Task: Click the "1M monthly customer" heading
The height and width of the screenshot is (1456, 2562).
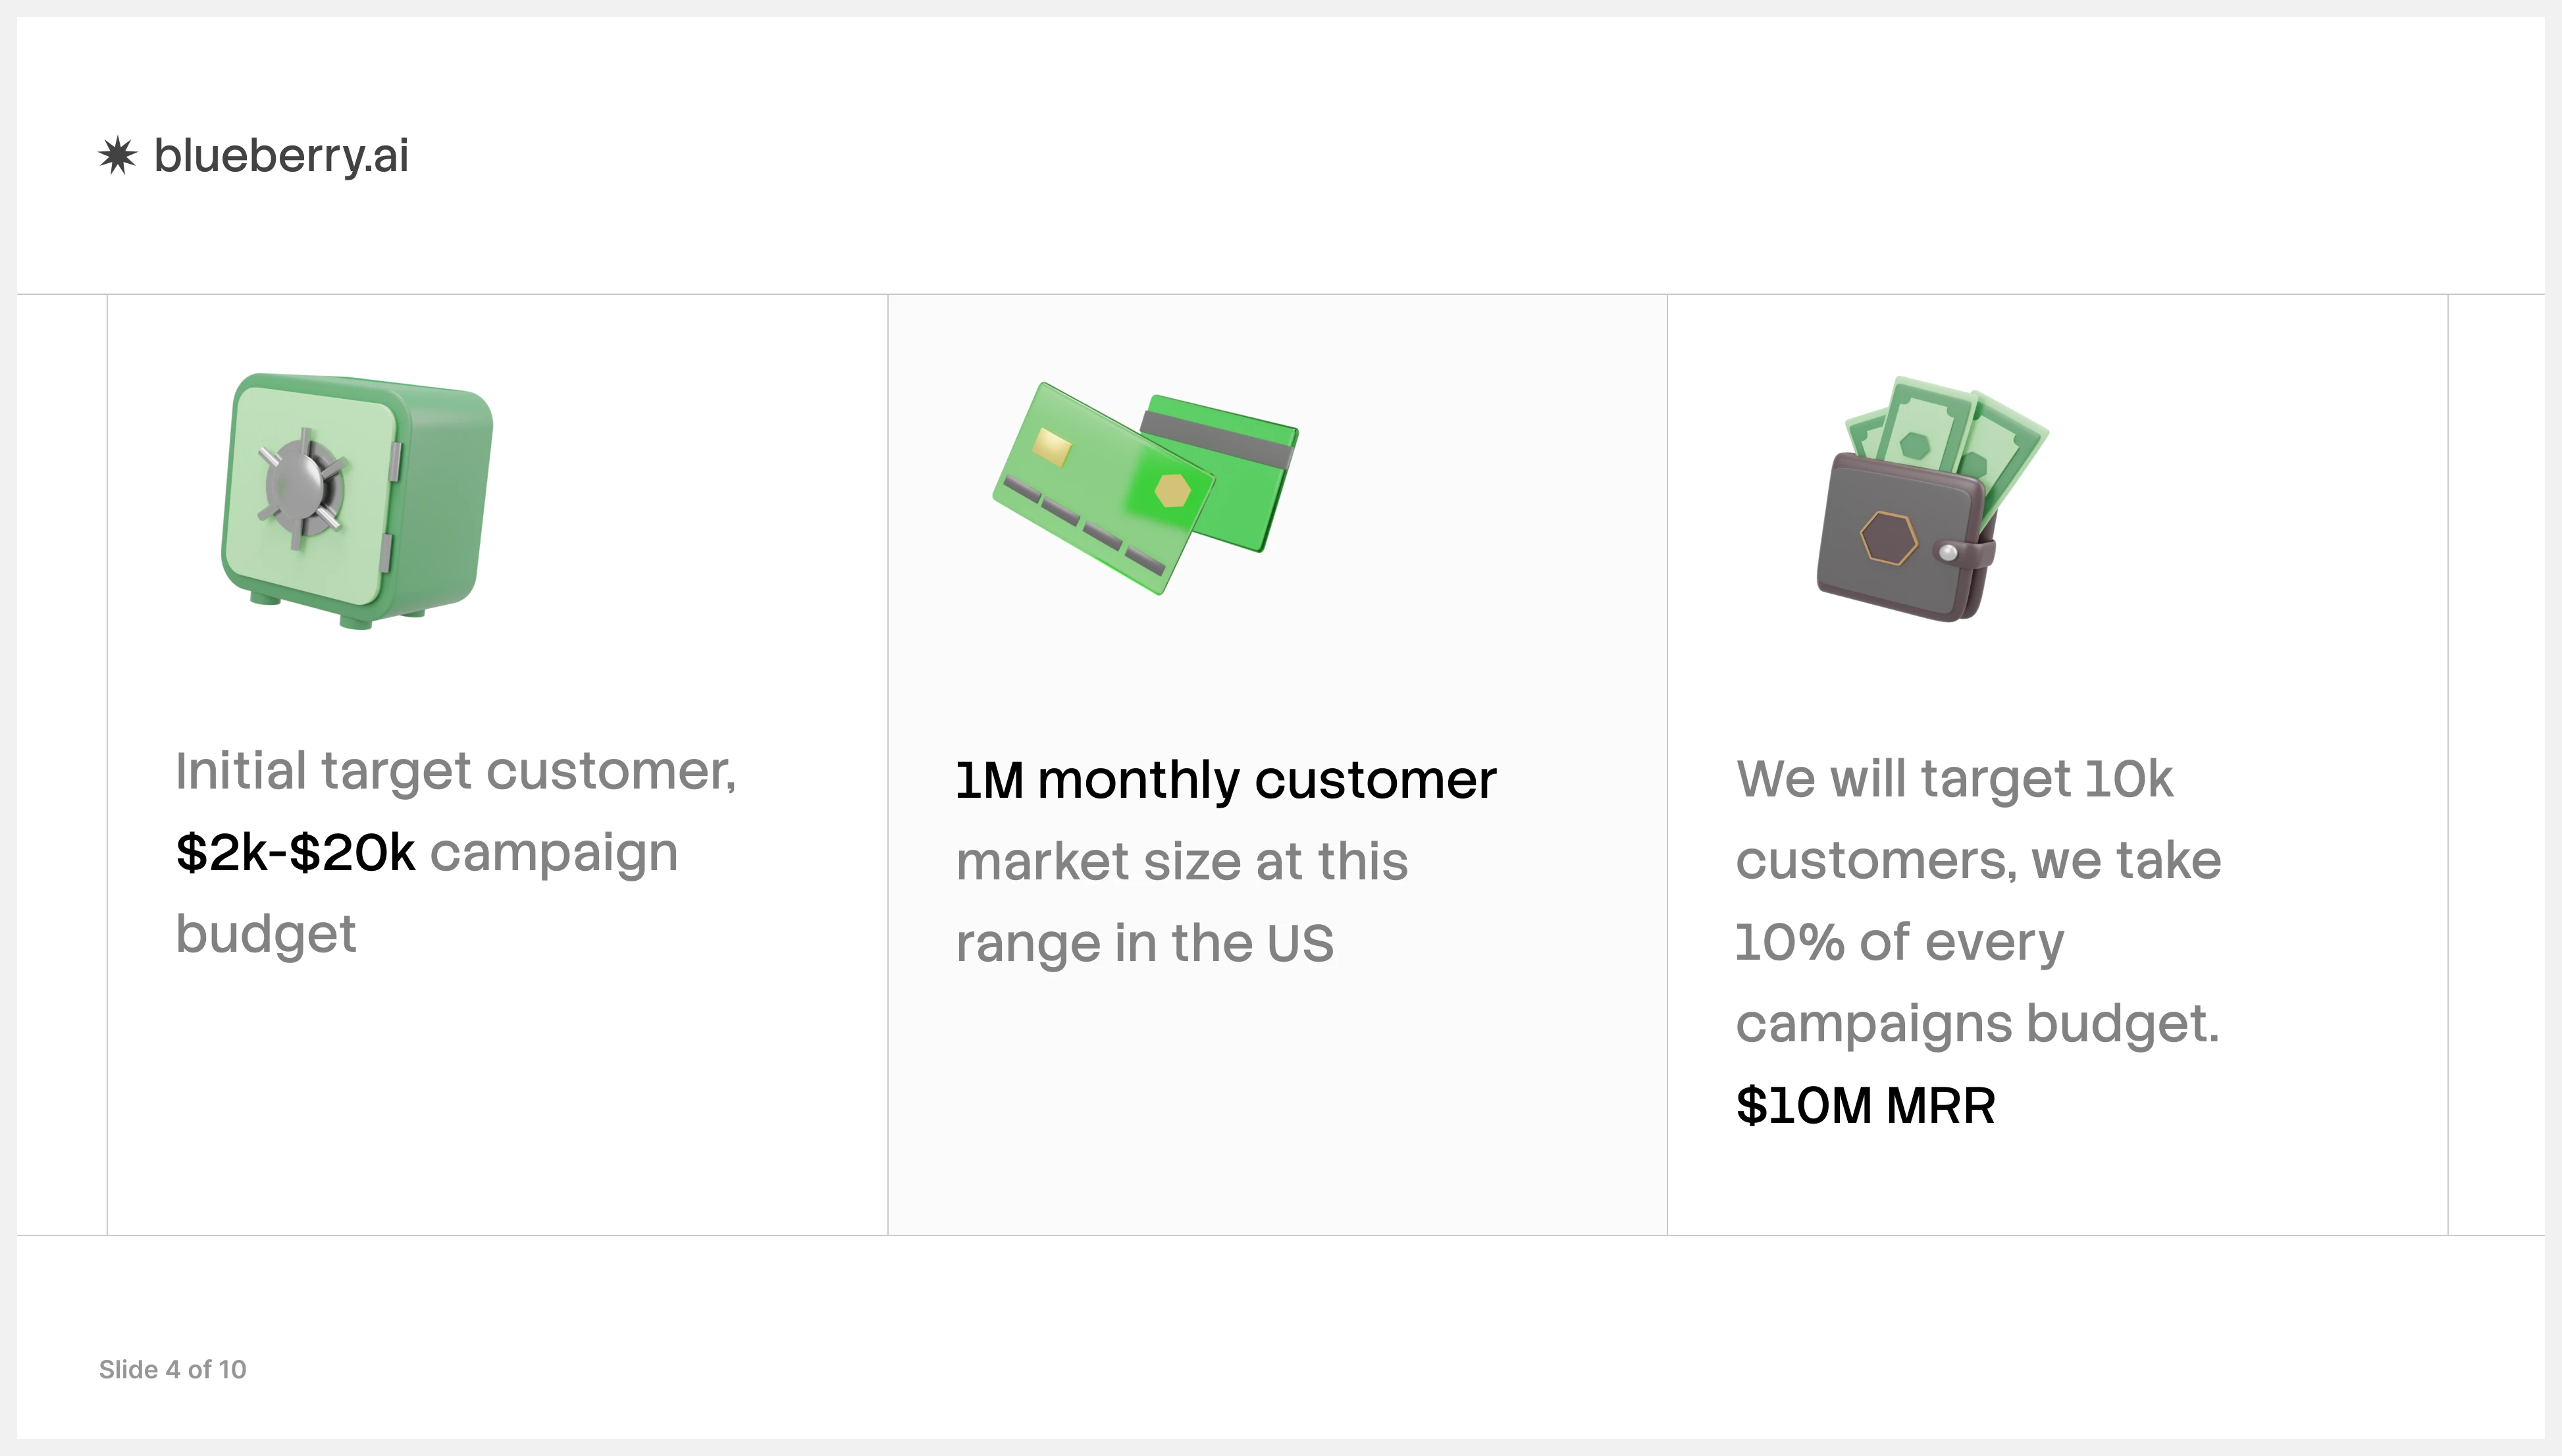Action: [1225, 780]
